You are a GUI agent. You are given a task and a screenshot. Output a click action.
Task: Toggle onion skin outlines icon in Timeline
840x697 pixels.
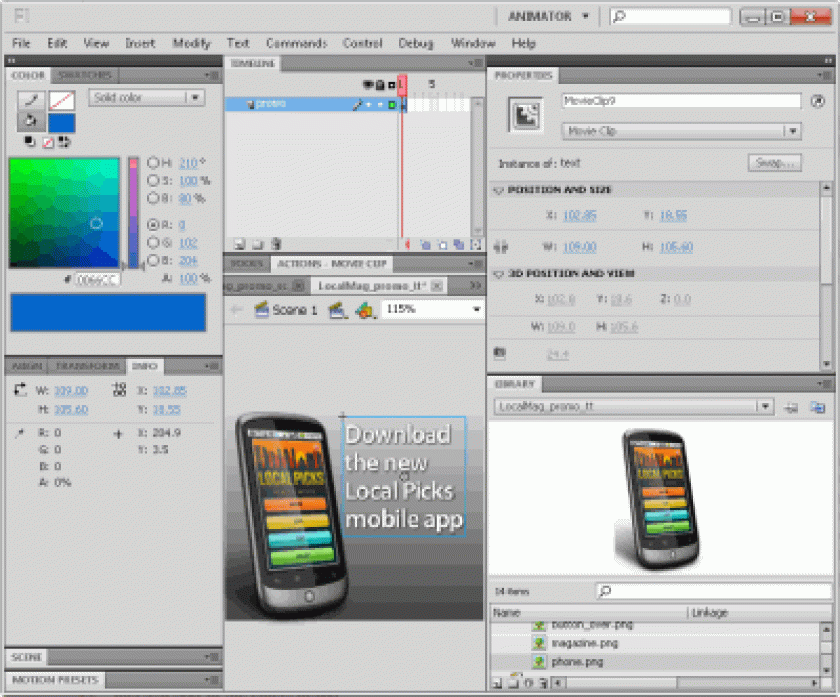tap(442, 245)
